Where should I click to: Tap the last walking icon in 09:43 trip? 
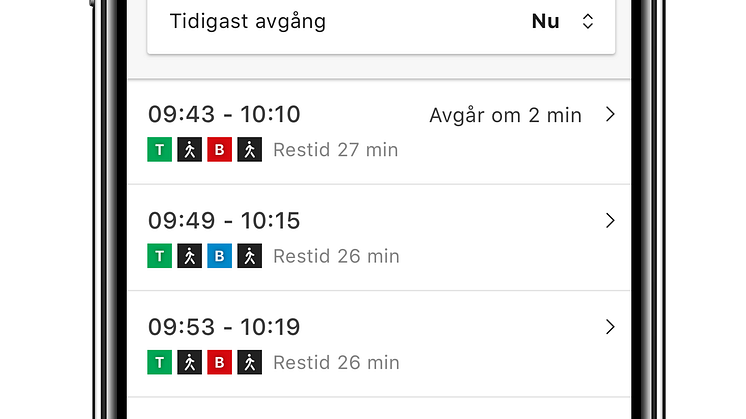pyautogui.click(x=249, y=150)
